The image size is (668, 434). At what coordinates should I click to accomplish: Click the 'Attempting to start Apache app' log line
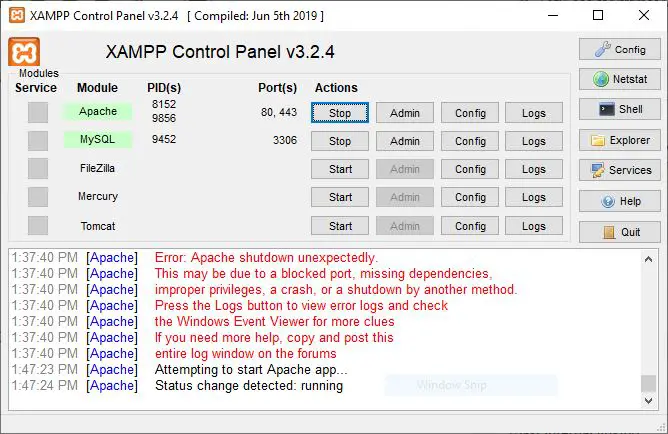(251, 369)
